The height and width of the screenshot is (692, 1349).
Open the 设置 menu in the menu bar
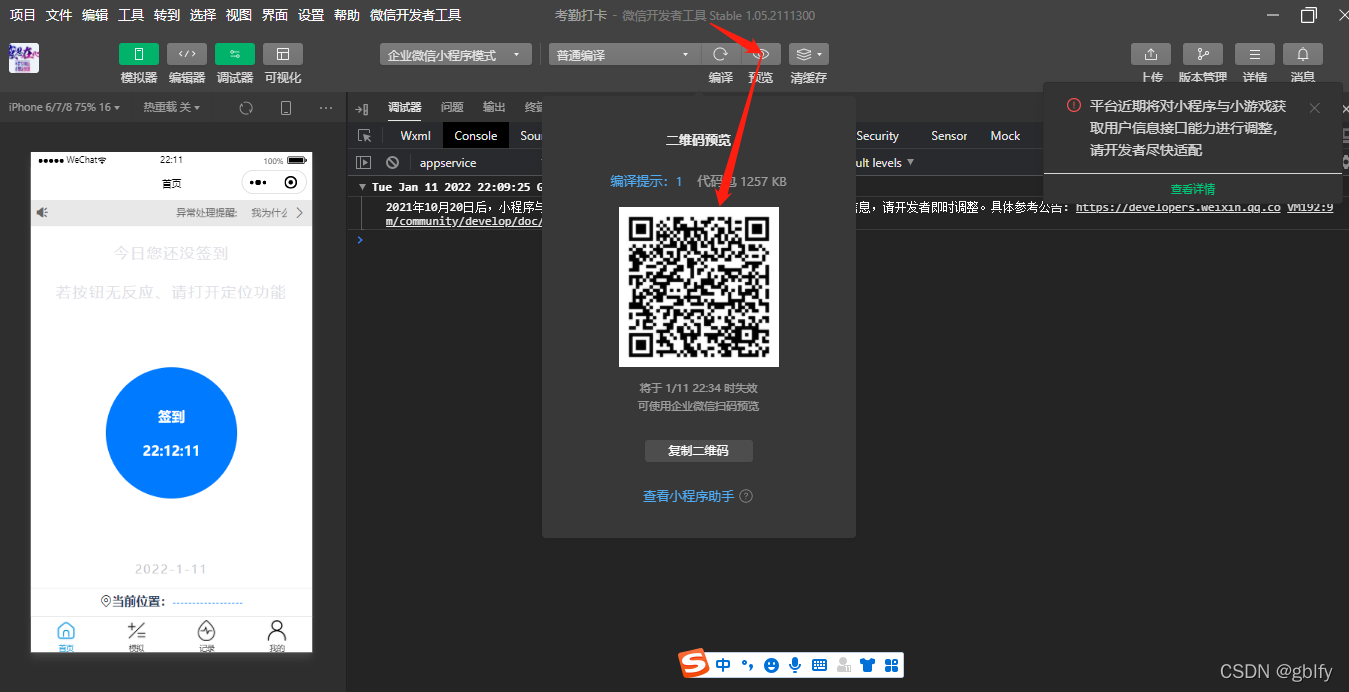click(310, 14)
